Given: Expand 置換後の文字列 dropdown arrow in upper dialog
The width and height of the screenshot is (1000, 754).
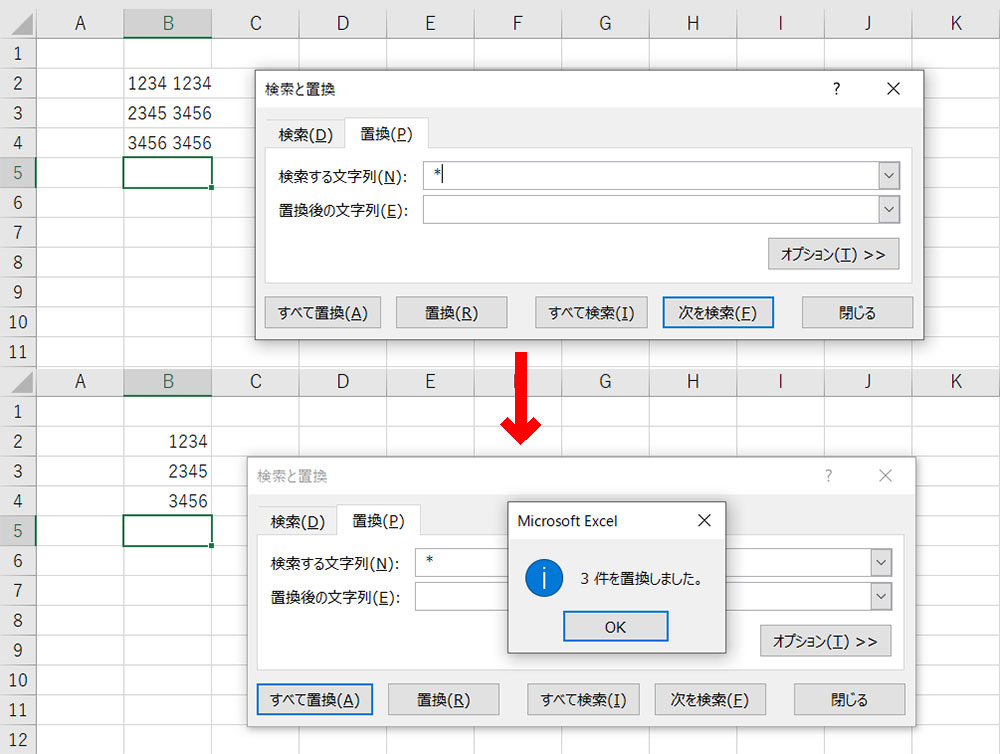Looking at the screenshot, I should click(889, 210).
